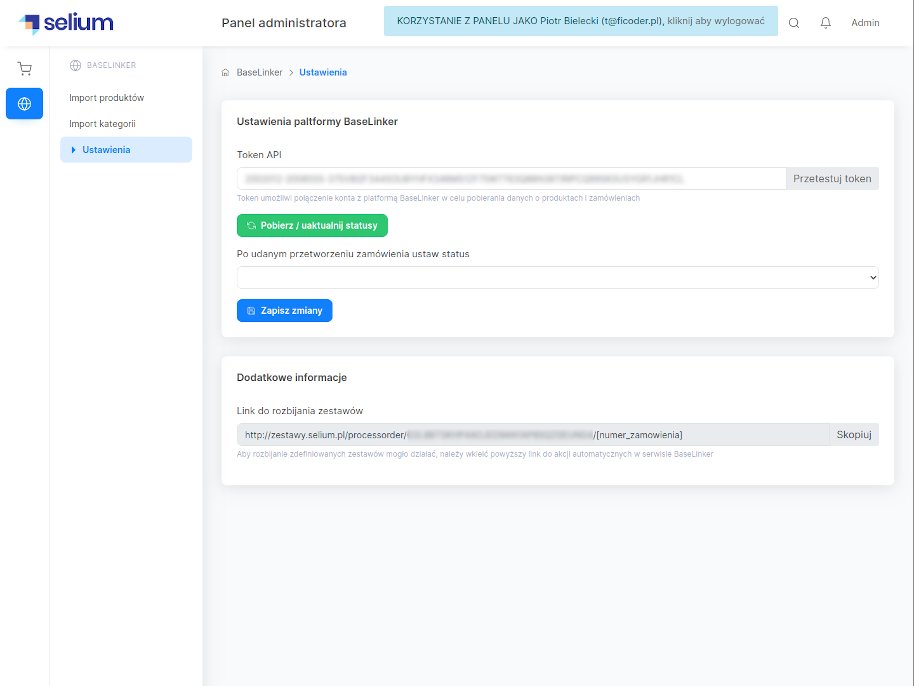Open the Admin user menu
The width and height of the screenshot is (914, 686).
[x=865, y=23]
